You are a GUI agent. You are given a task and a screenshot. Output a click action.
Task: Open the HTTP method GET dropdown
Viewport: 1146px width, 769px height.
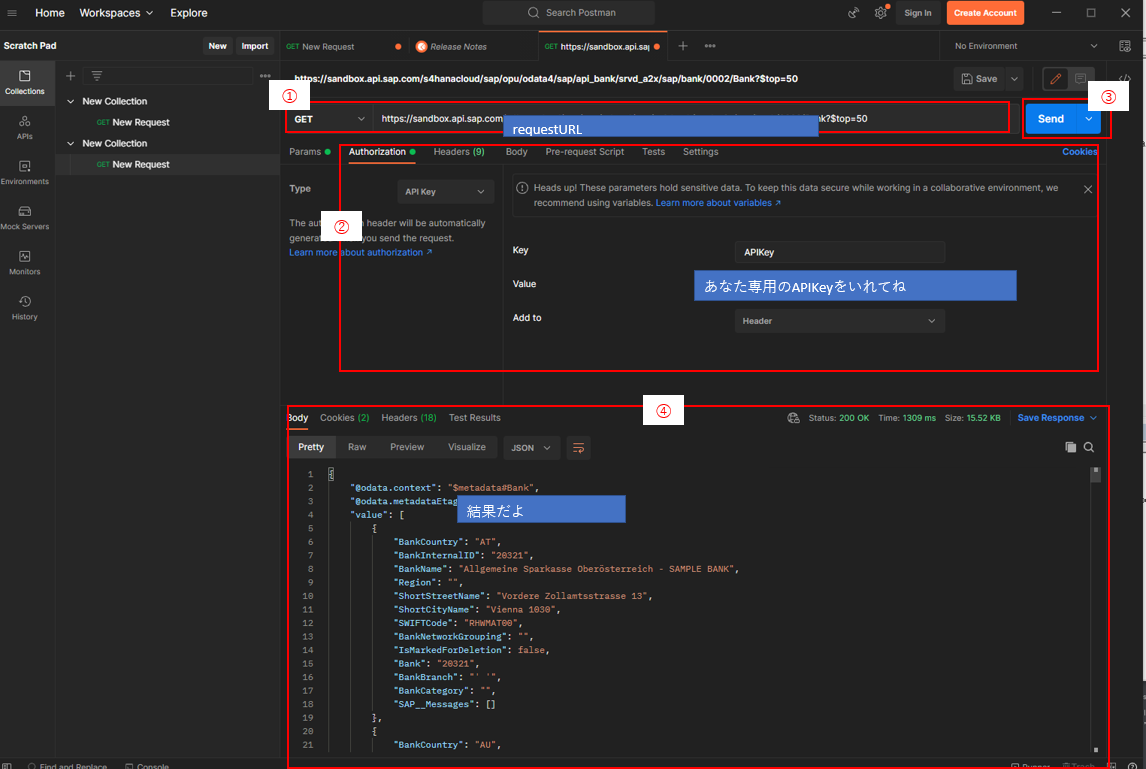(329, 119)
